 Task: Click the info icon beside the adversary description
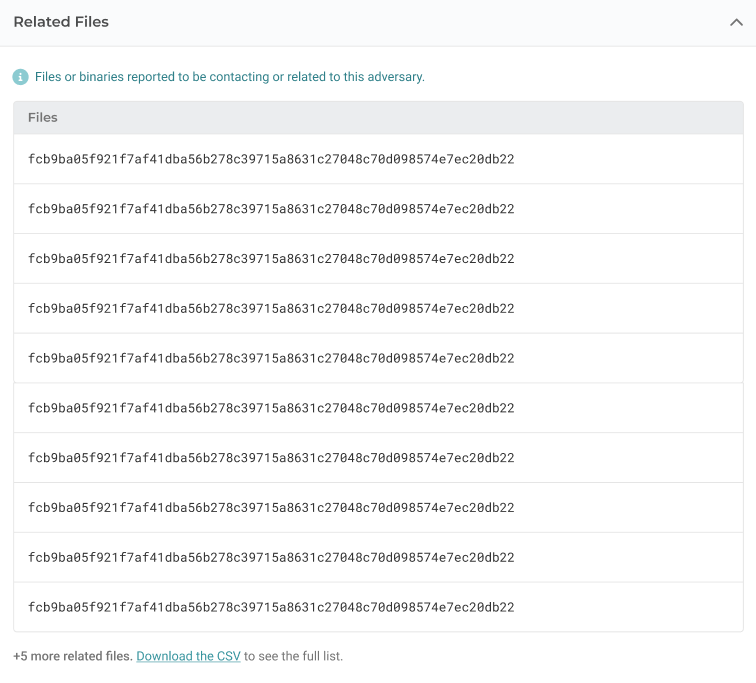click(20, 77)
